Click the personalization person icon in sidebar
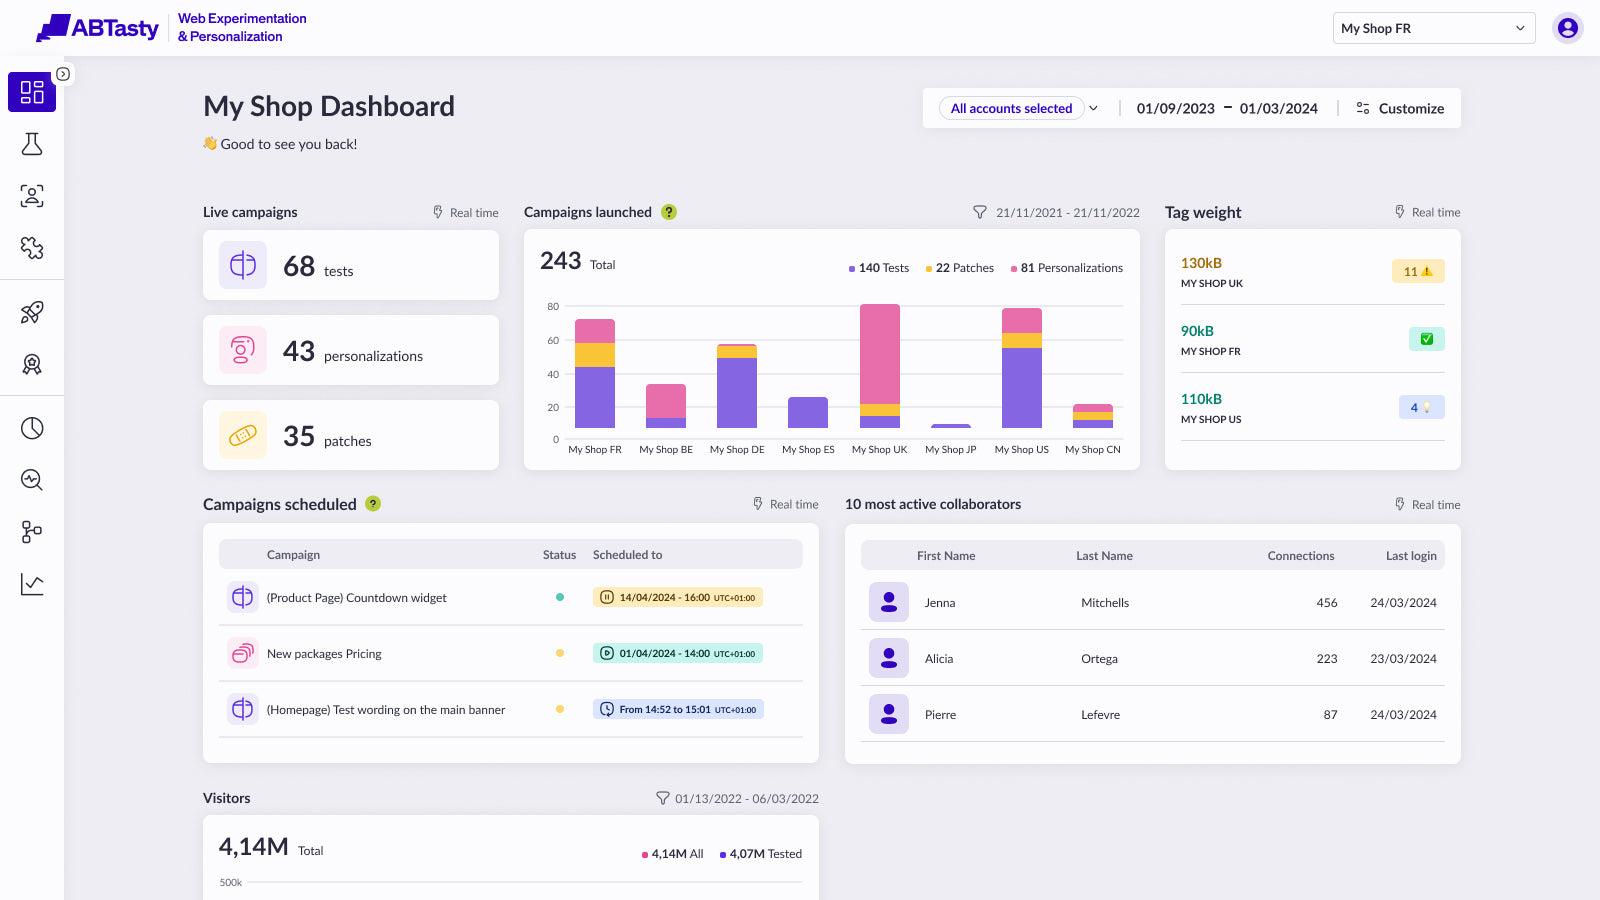The image size is (1600, 900). [32, 196]
